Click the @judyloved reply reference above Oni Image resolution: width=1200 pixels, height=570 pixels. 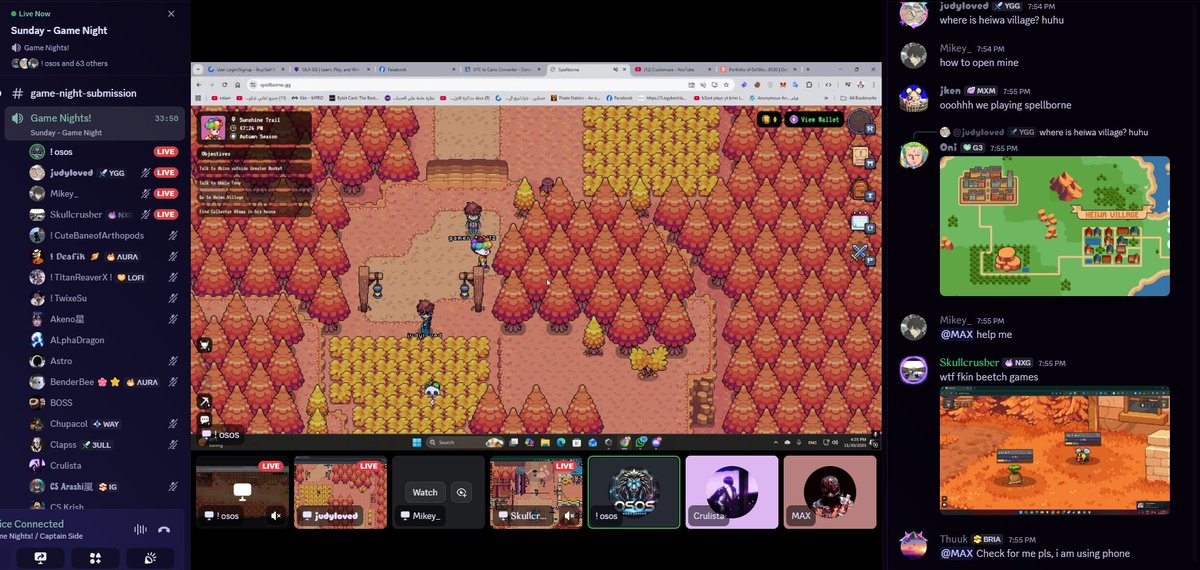978,132
